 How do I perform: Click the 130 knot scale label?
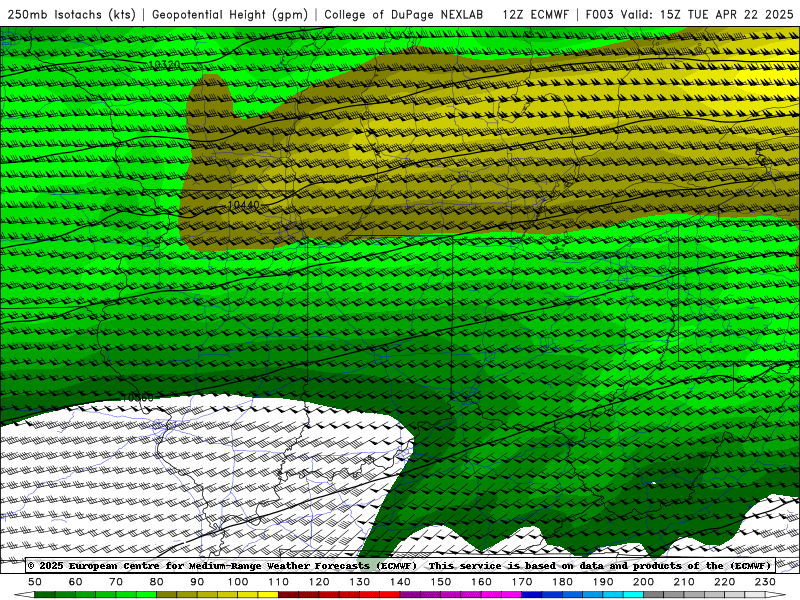[360, 582]
